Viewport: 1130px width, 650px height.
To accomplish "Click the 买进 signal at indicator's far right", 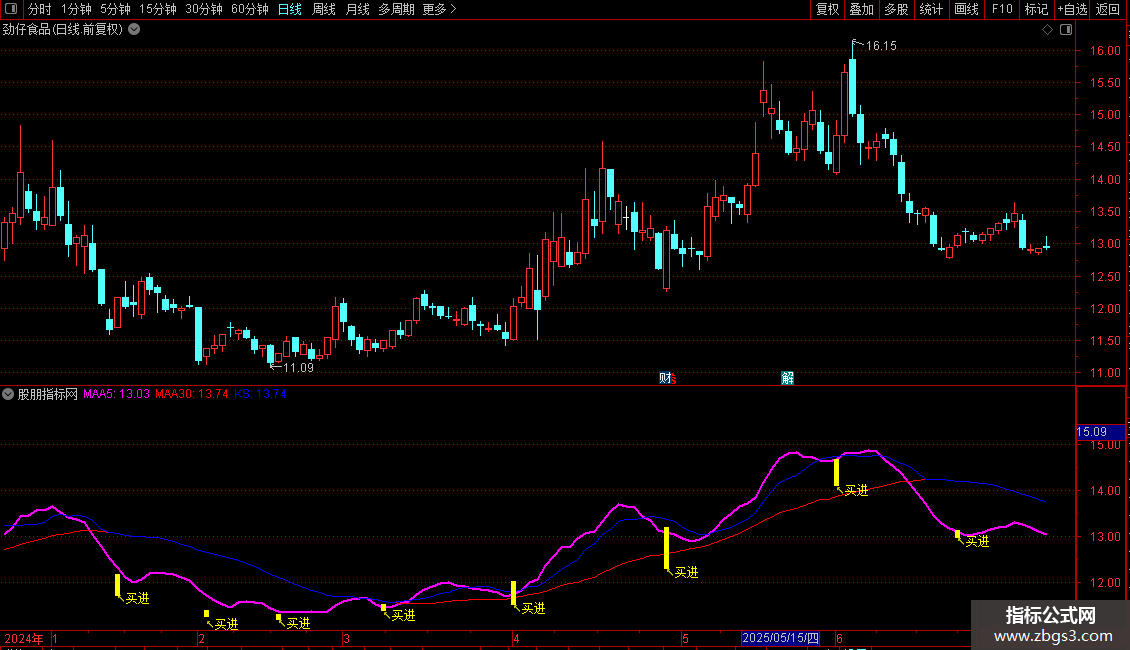I will [x=977, y=541].
